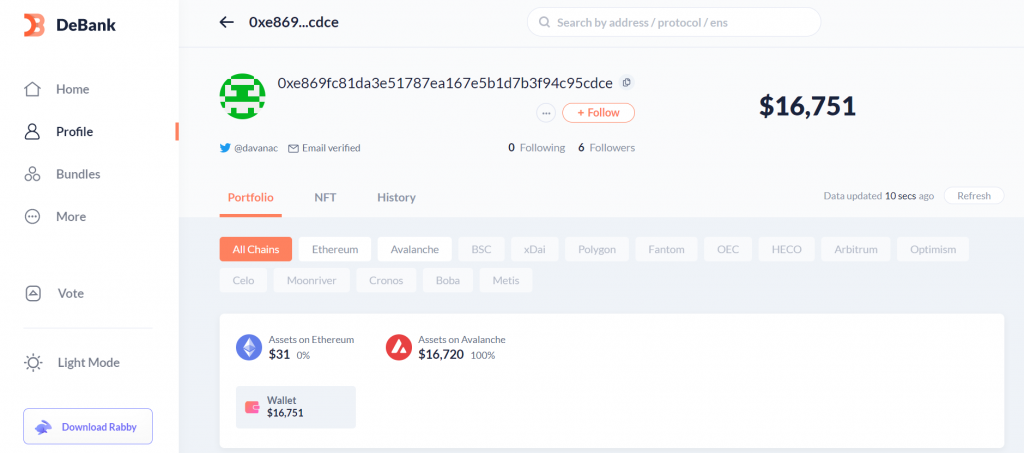Image resolution: width=1024 pixels, height=453 pixels.
Task: Click the green profile avatar
Action: click(x=242, y=94)
